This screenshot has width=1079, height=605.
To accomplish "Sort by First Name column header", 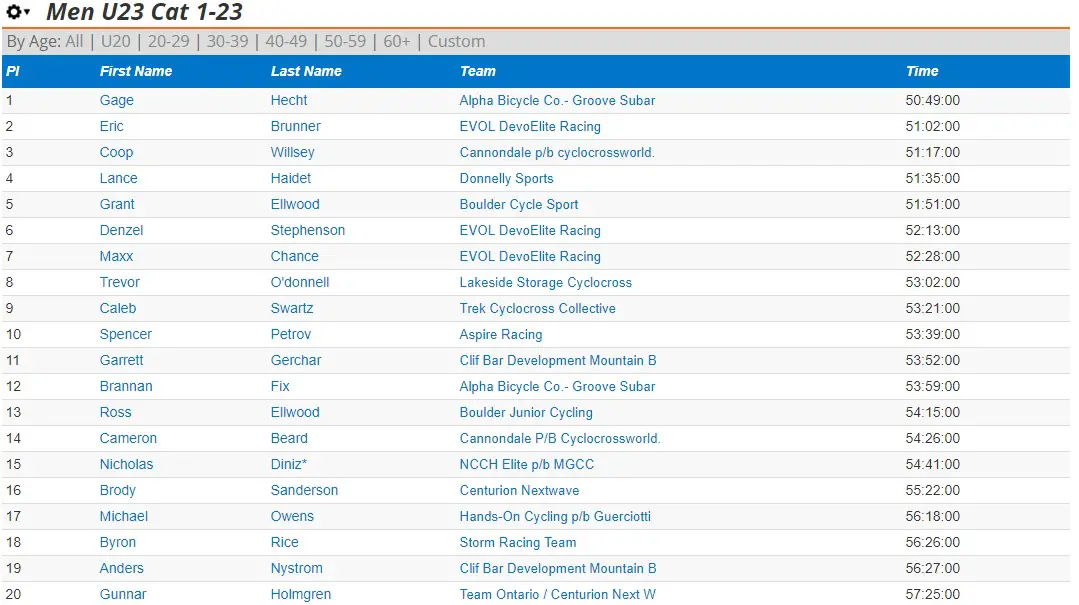I will (x=136, y=71).
